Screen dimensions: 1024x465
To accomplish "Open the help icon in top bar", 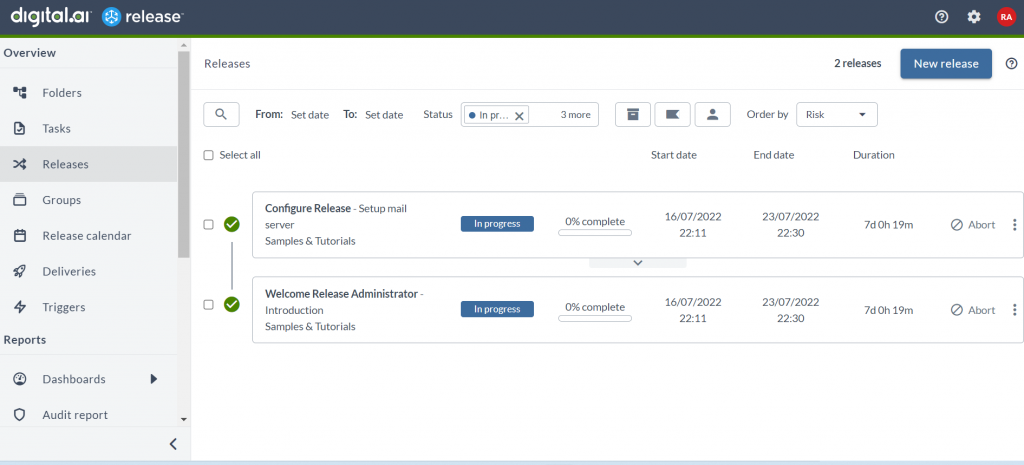I will pos(941,17).
